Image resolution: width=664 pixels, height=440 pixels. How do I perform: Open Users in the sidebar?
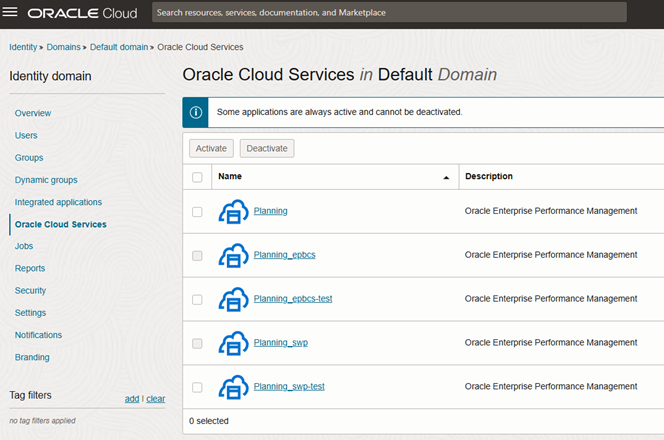pyautogui.click(x=26, y=136)
